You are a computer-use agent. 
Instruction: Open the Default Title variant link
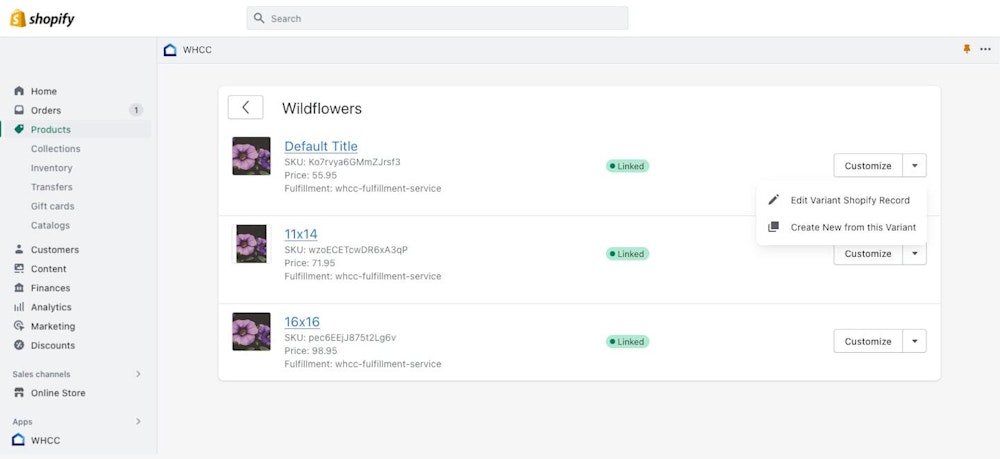(x=320, y=146)
